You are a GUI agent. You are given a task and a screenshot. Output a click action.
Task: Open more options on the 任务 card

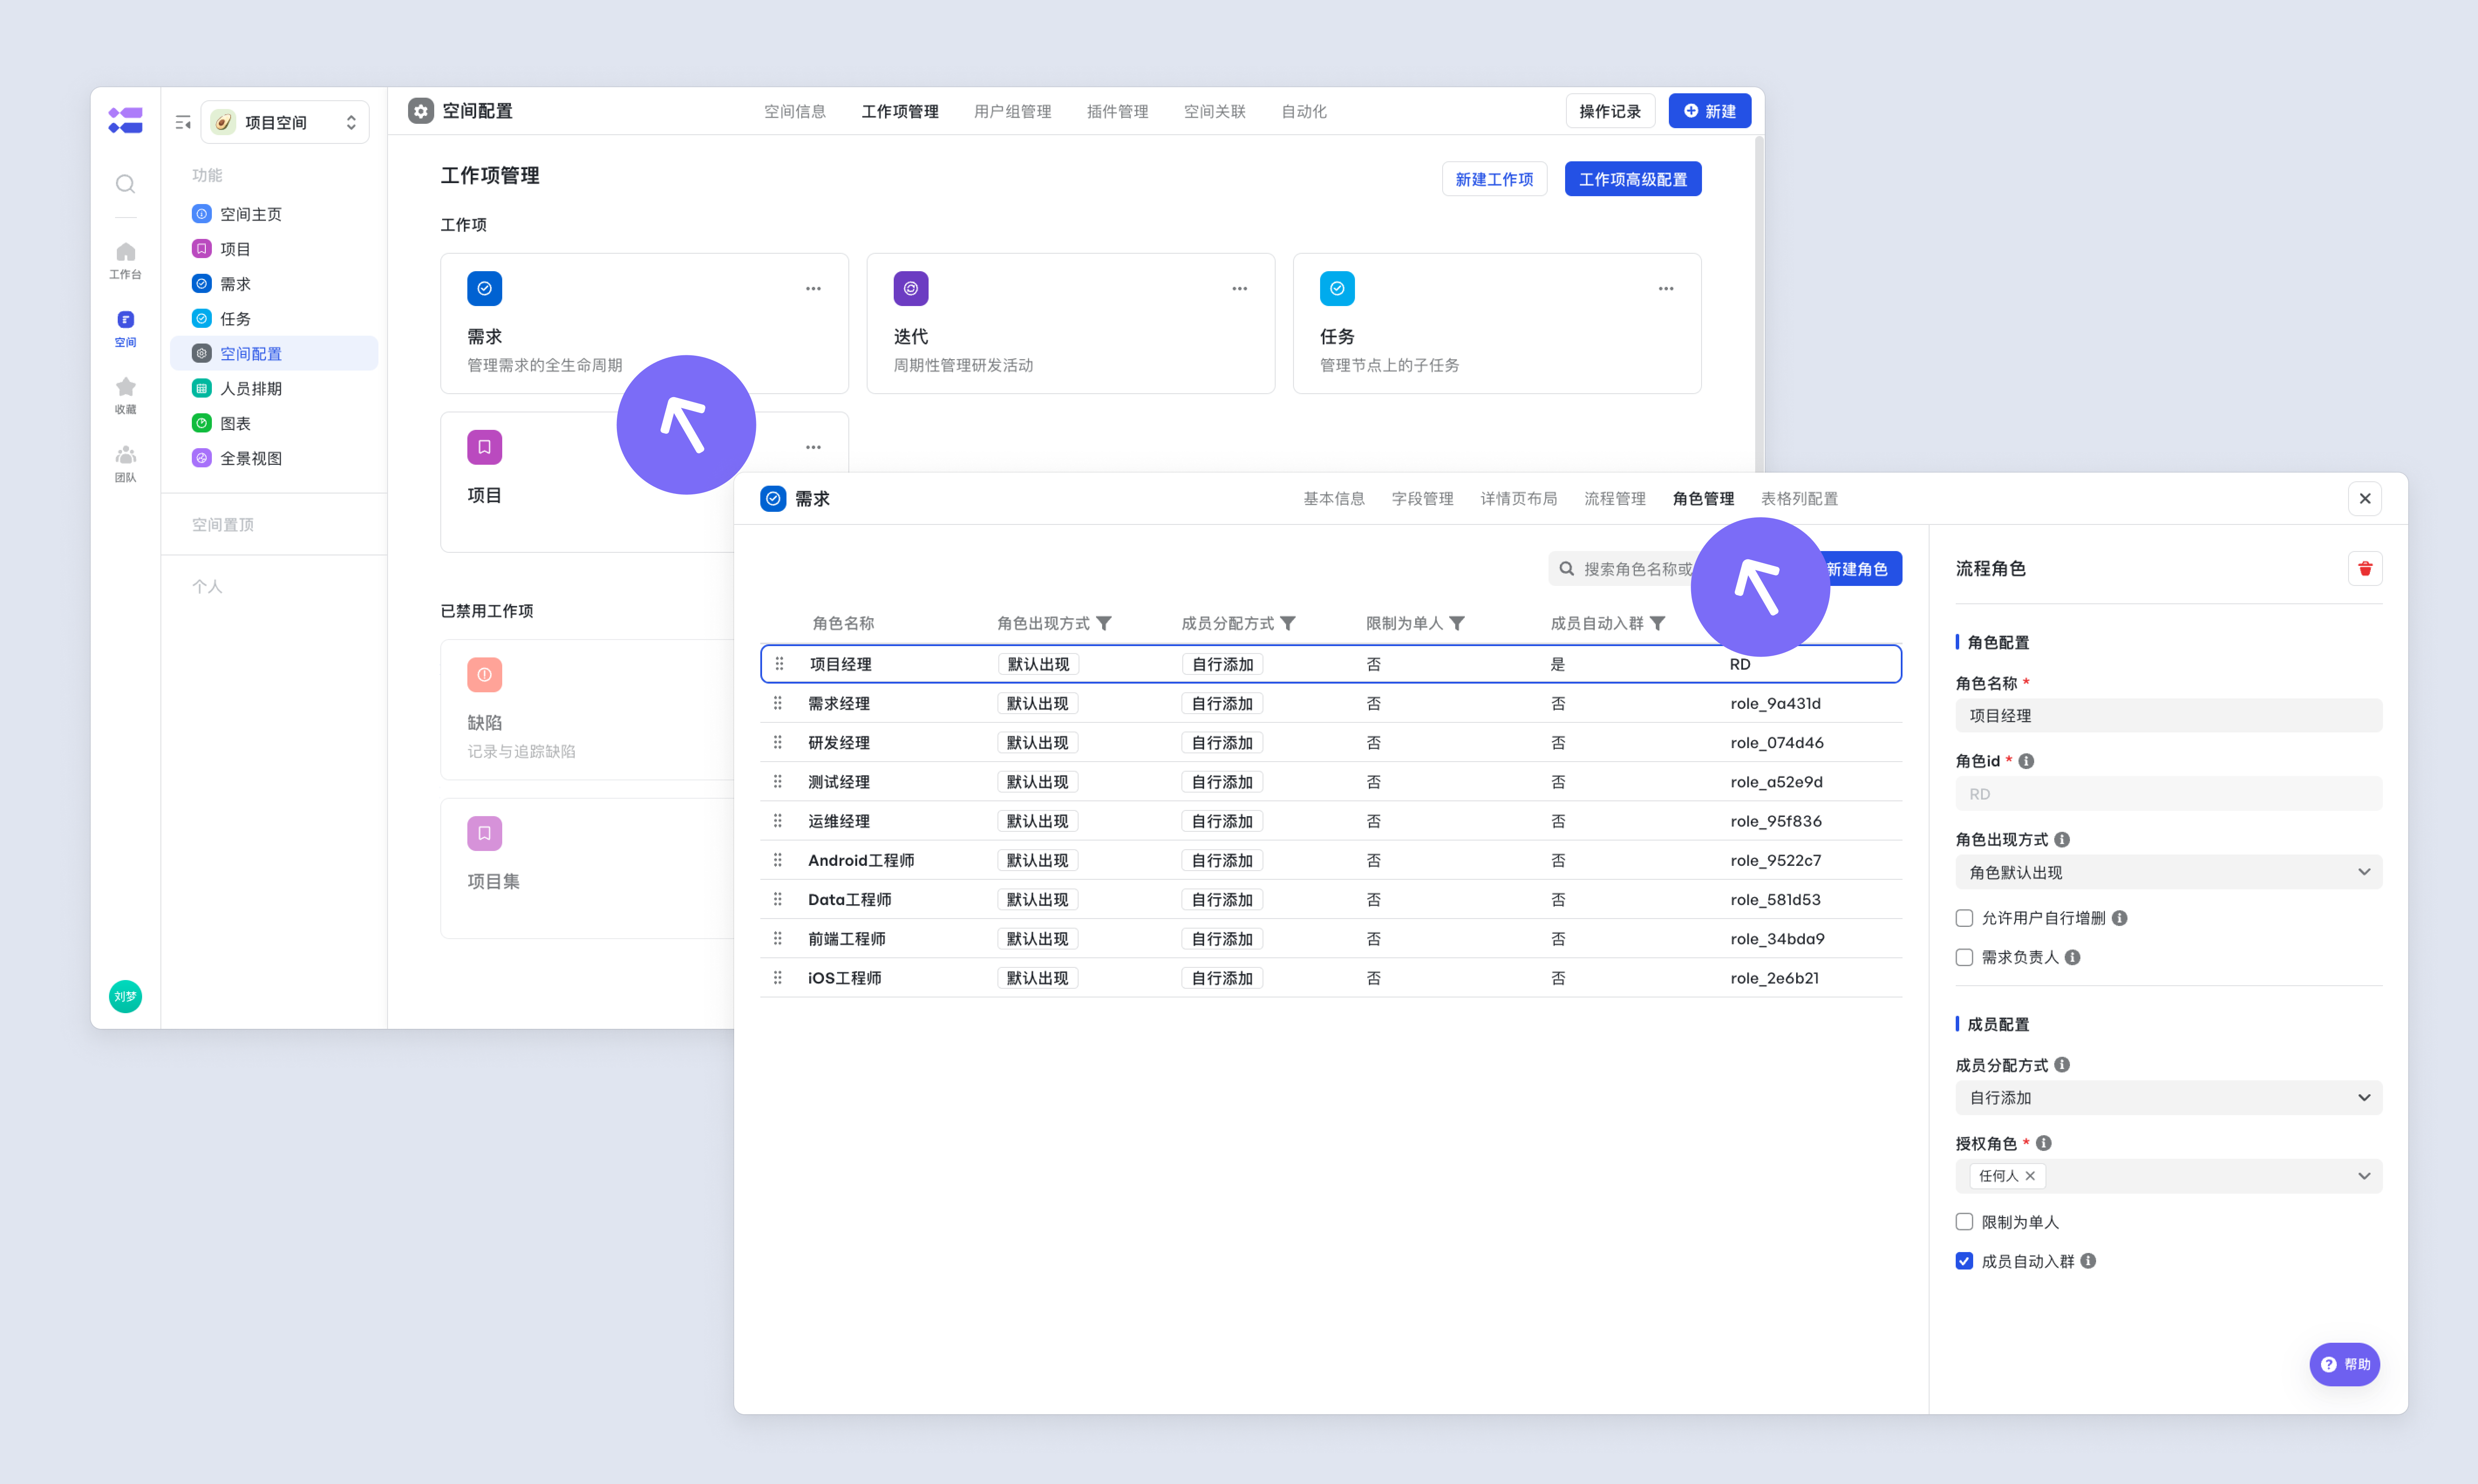1665,289
